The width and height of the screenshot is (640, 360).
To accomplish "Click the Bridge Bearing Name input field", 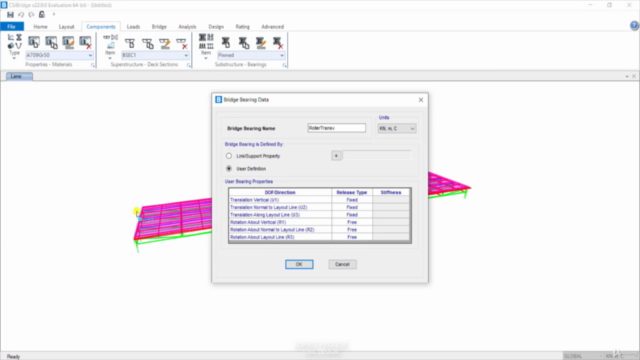I will click(x=337, y=128).
